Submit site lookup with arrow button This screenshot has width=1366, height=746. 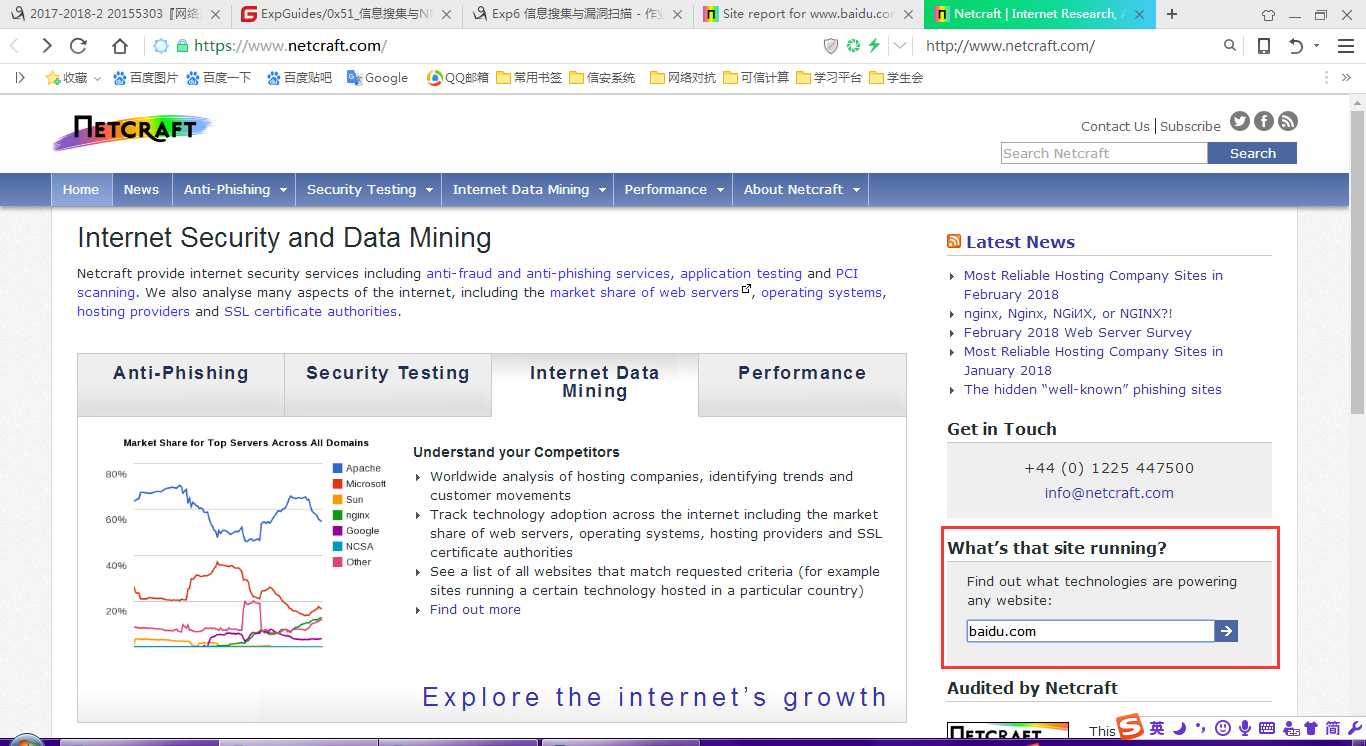tap(1226, 631)
